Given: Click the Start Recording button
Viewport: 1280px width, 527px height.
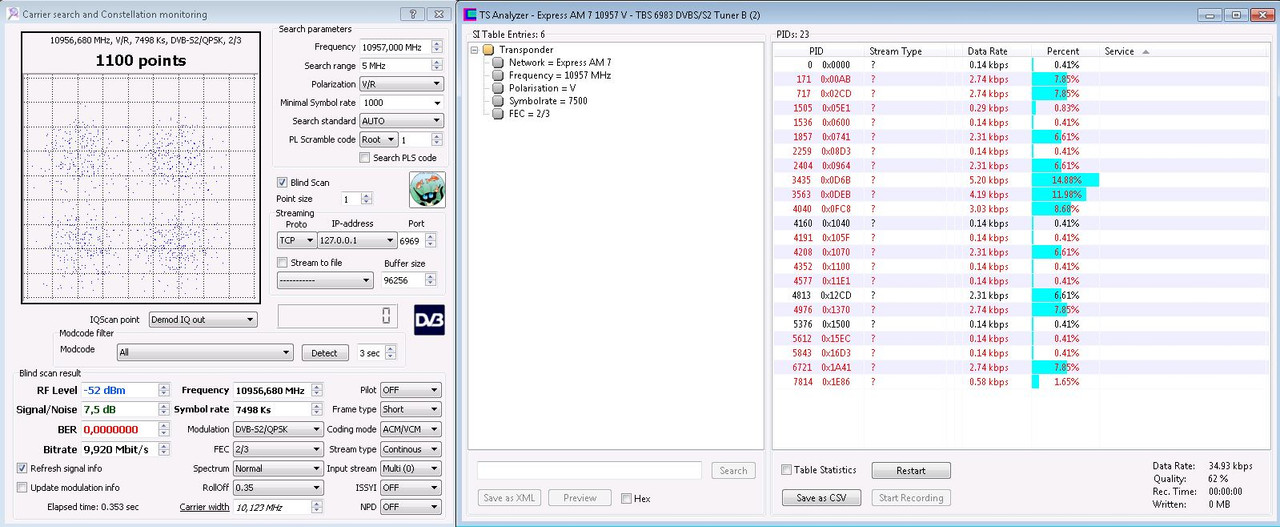Looking at the screenshot, I should pyautogui.click(x=911, y=498).
